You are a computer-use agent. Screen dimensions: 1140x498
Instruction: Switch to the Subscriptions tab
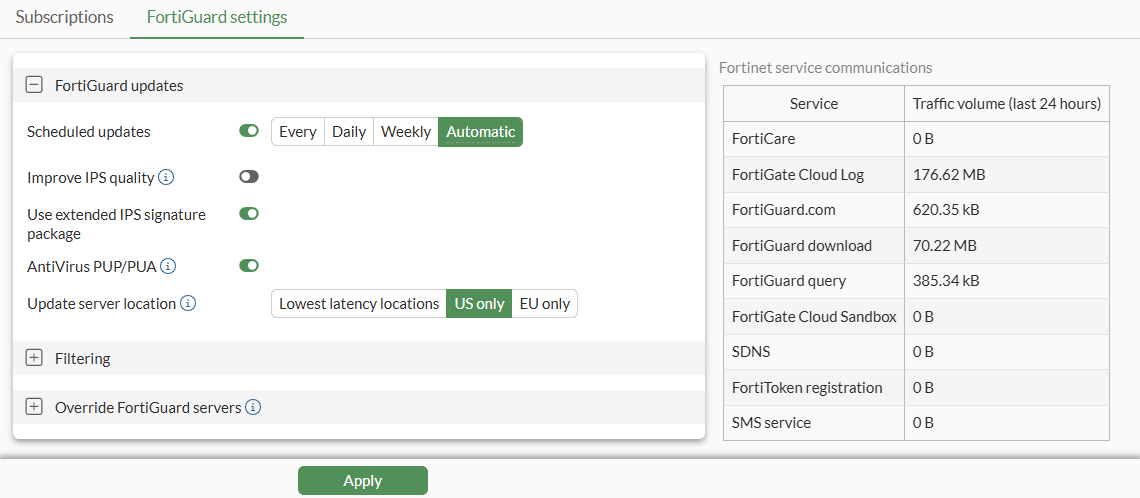point(64,18)
